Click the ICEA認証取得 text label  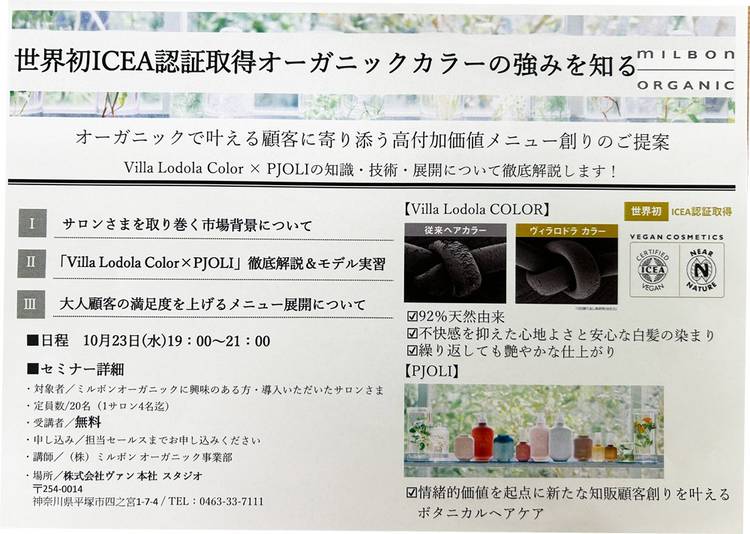coord(702,211)
